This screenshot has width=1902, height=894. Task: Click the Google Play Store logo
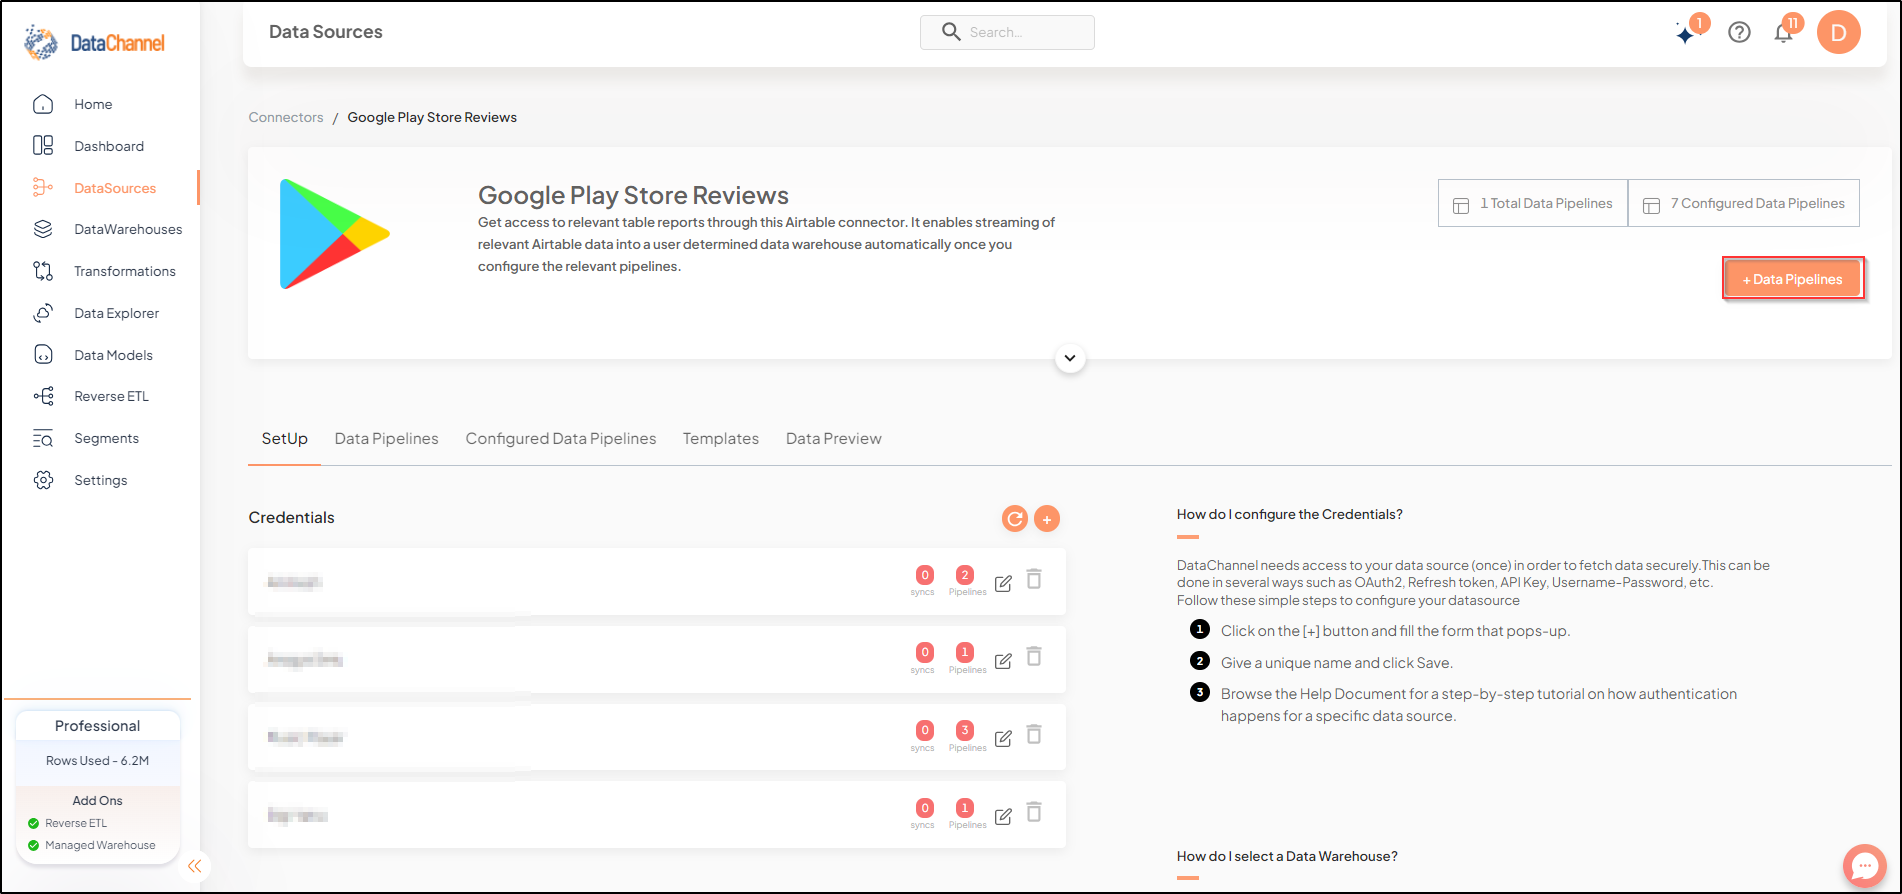tap(334, 234)
